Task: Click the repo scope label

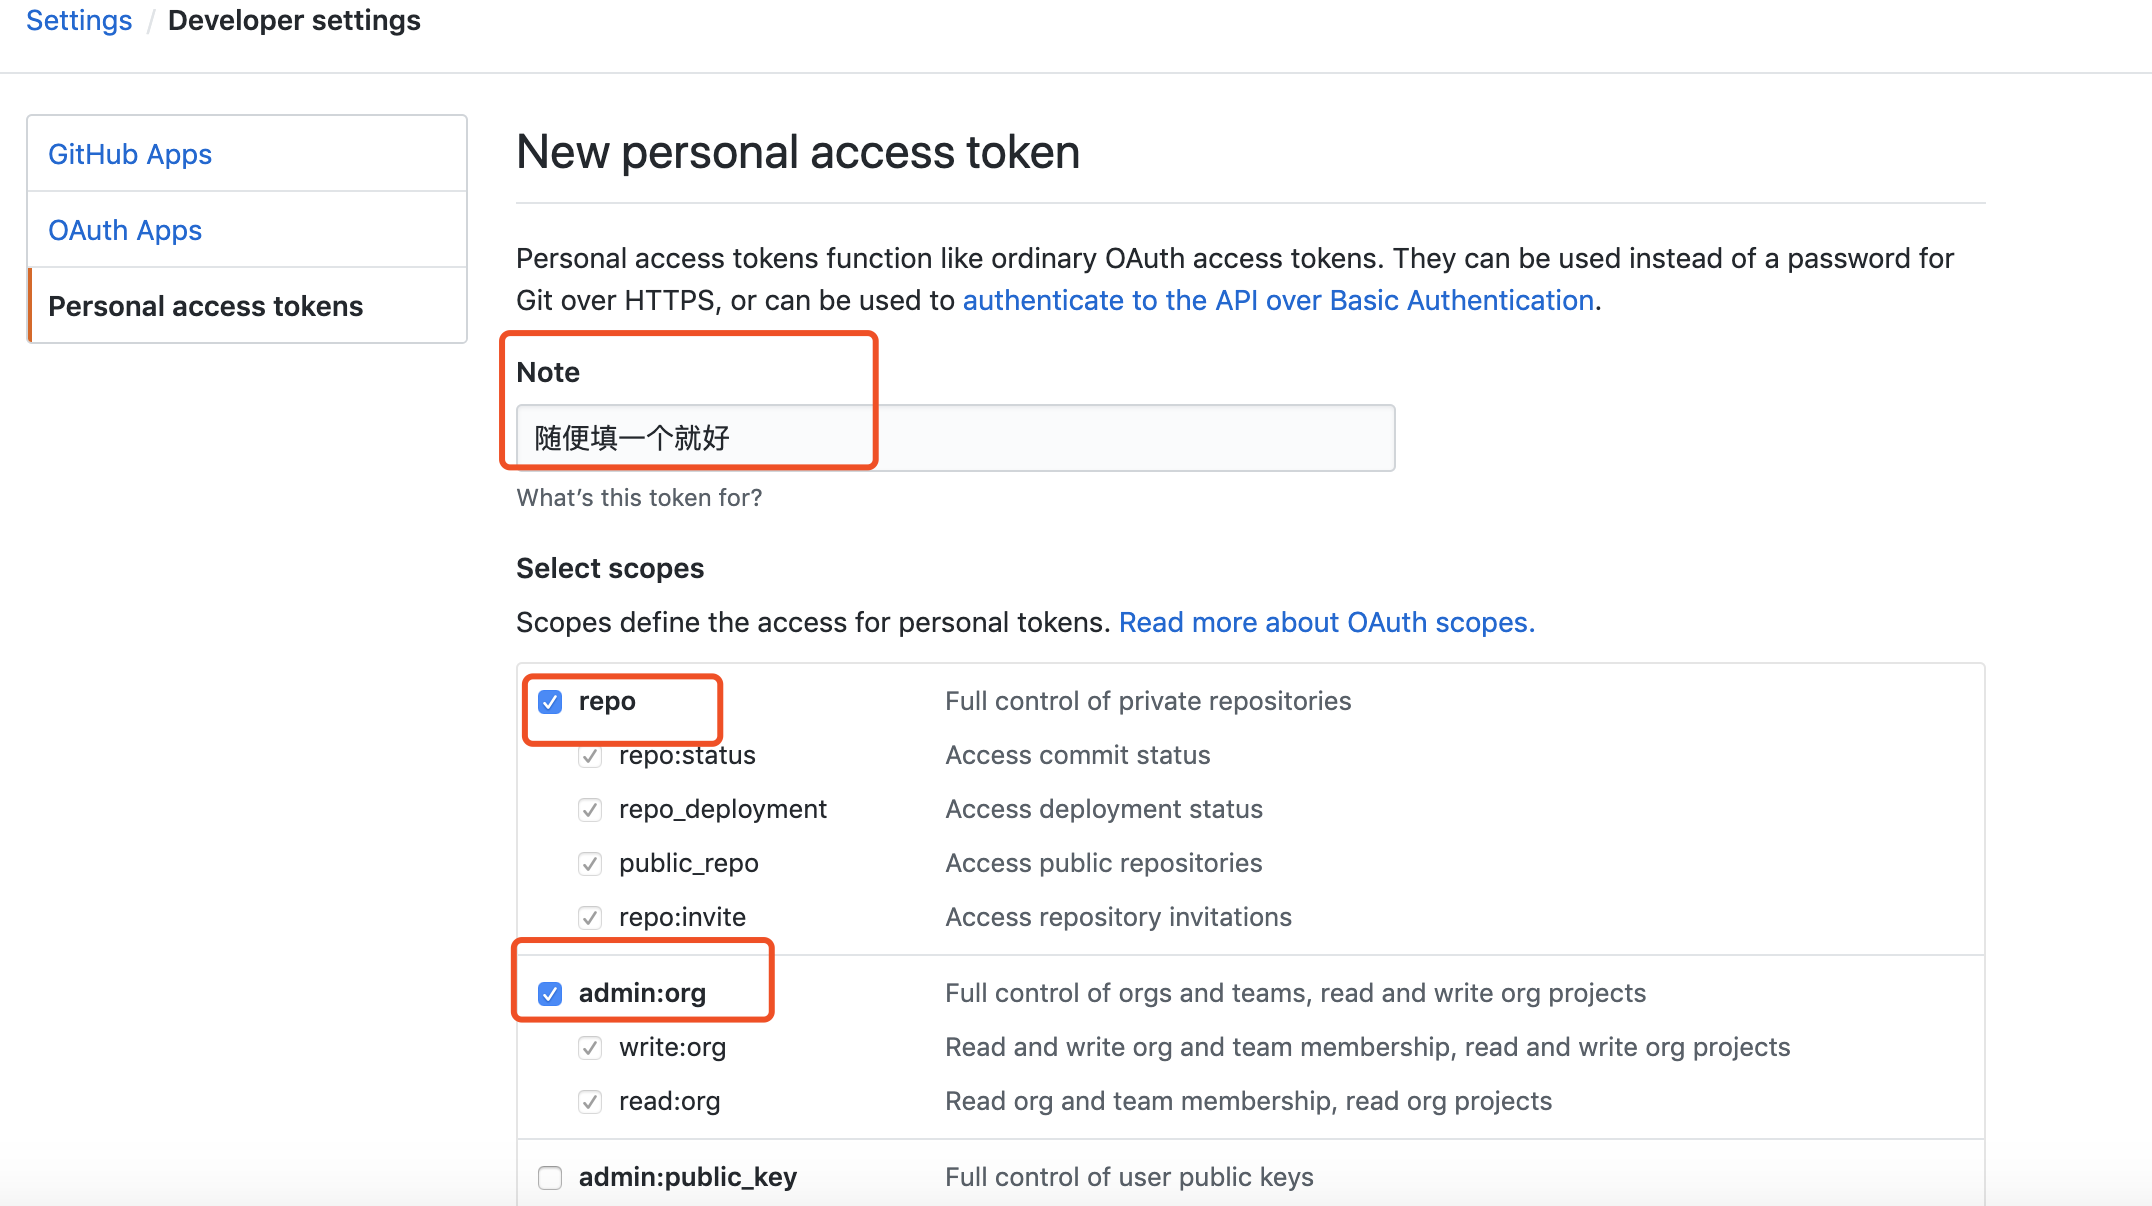Action: click(x=607, y=702)
